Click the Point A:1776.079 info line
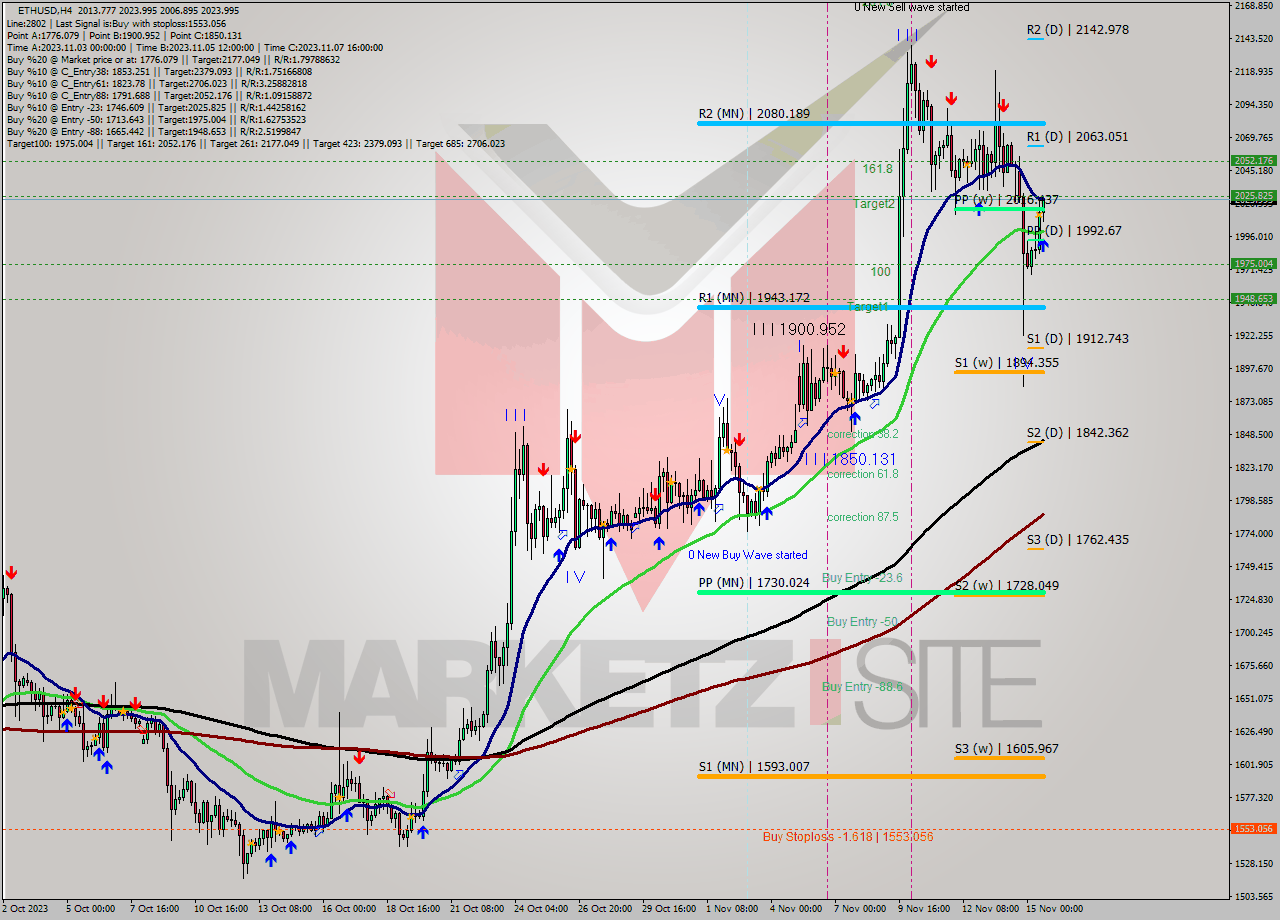 coord(123,35)
